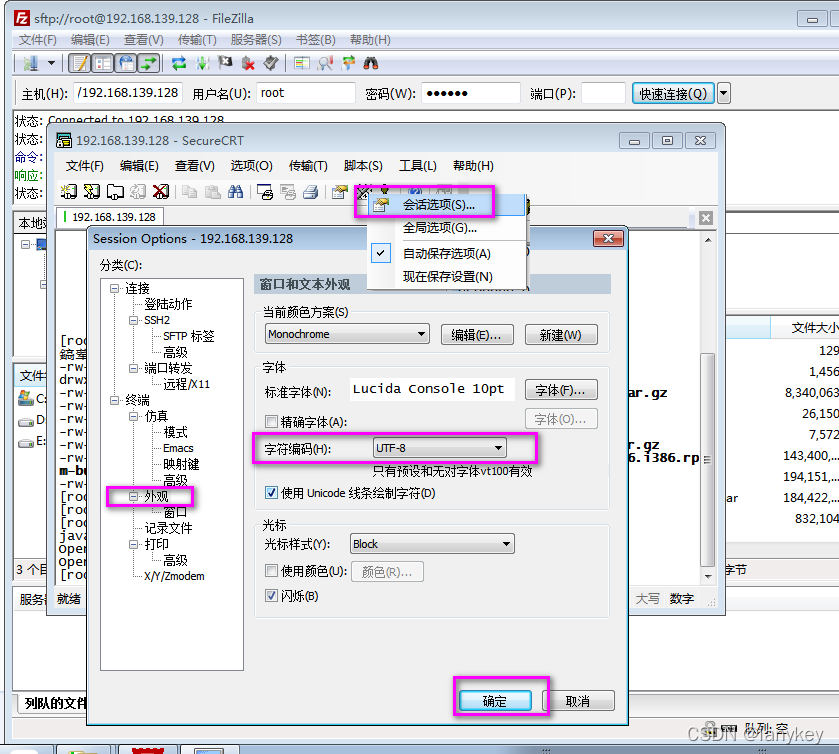Disconnect from server in FileZilla toolbar

[248, 63]
